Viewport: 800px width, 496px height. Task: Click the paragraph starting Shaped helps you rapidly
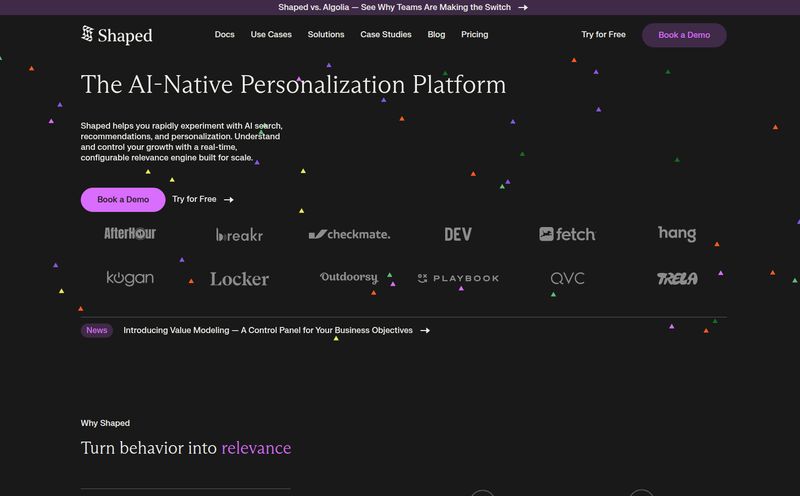click(182, 141)
